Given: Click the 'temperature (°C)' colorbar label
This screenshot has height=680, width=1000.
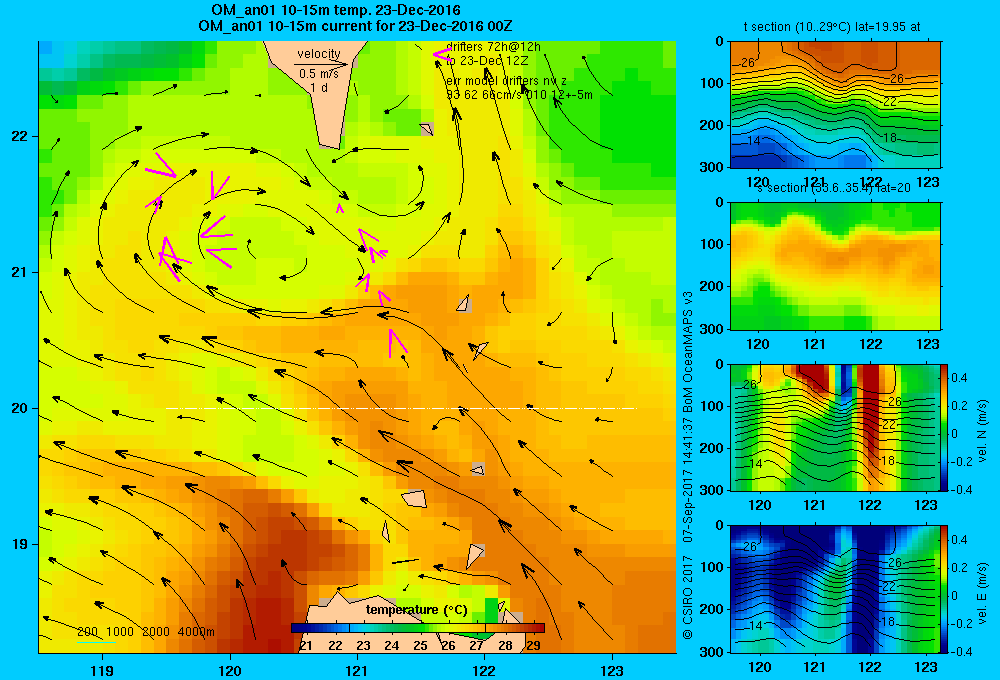Looking at the screenshot, I should click(416, 610).
